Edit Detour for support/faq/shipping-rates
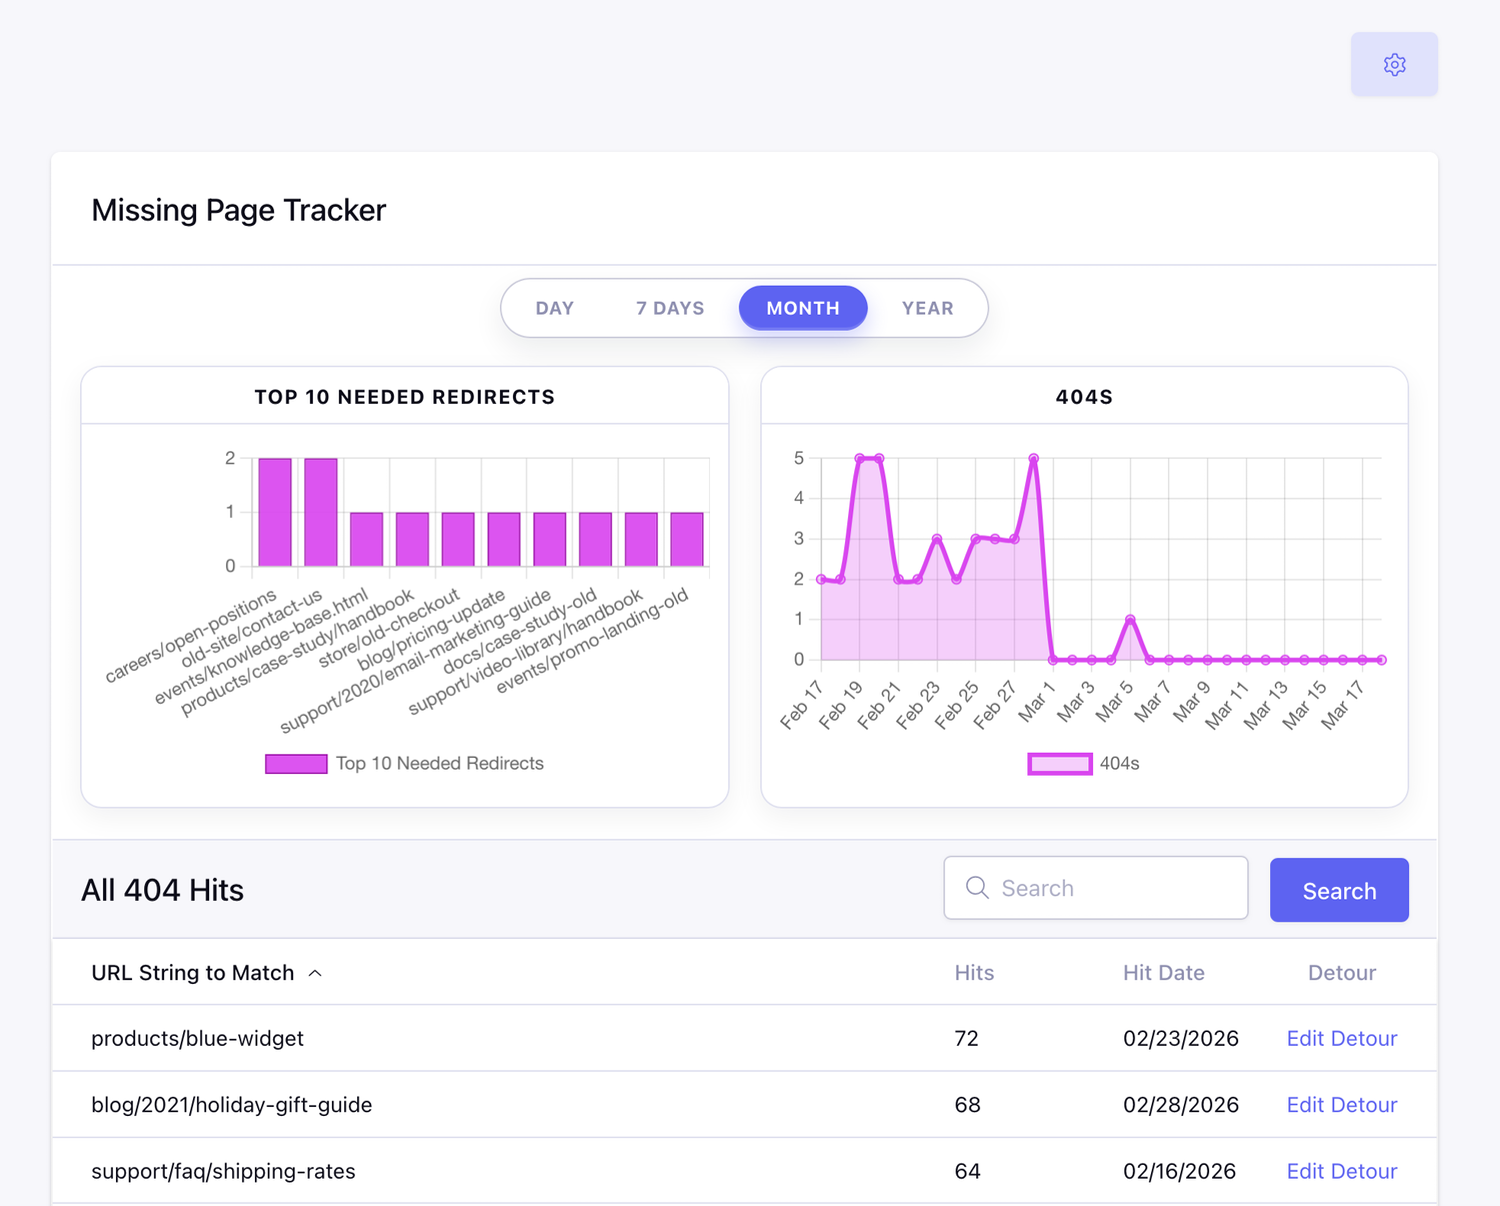 point(1341,1171)
